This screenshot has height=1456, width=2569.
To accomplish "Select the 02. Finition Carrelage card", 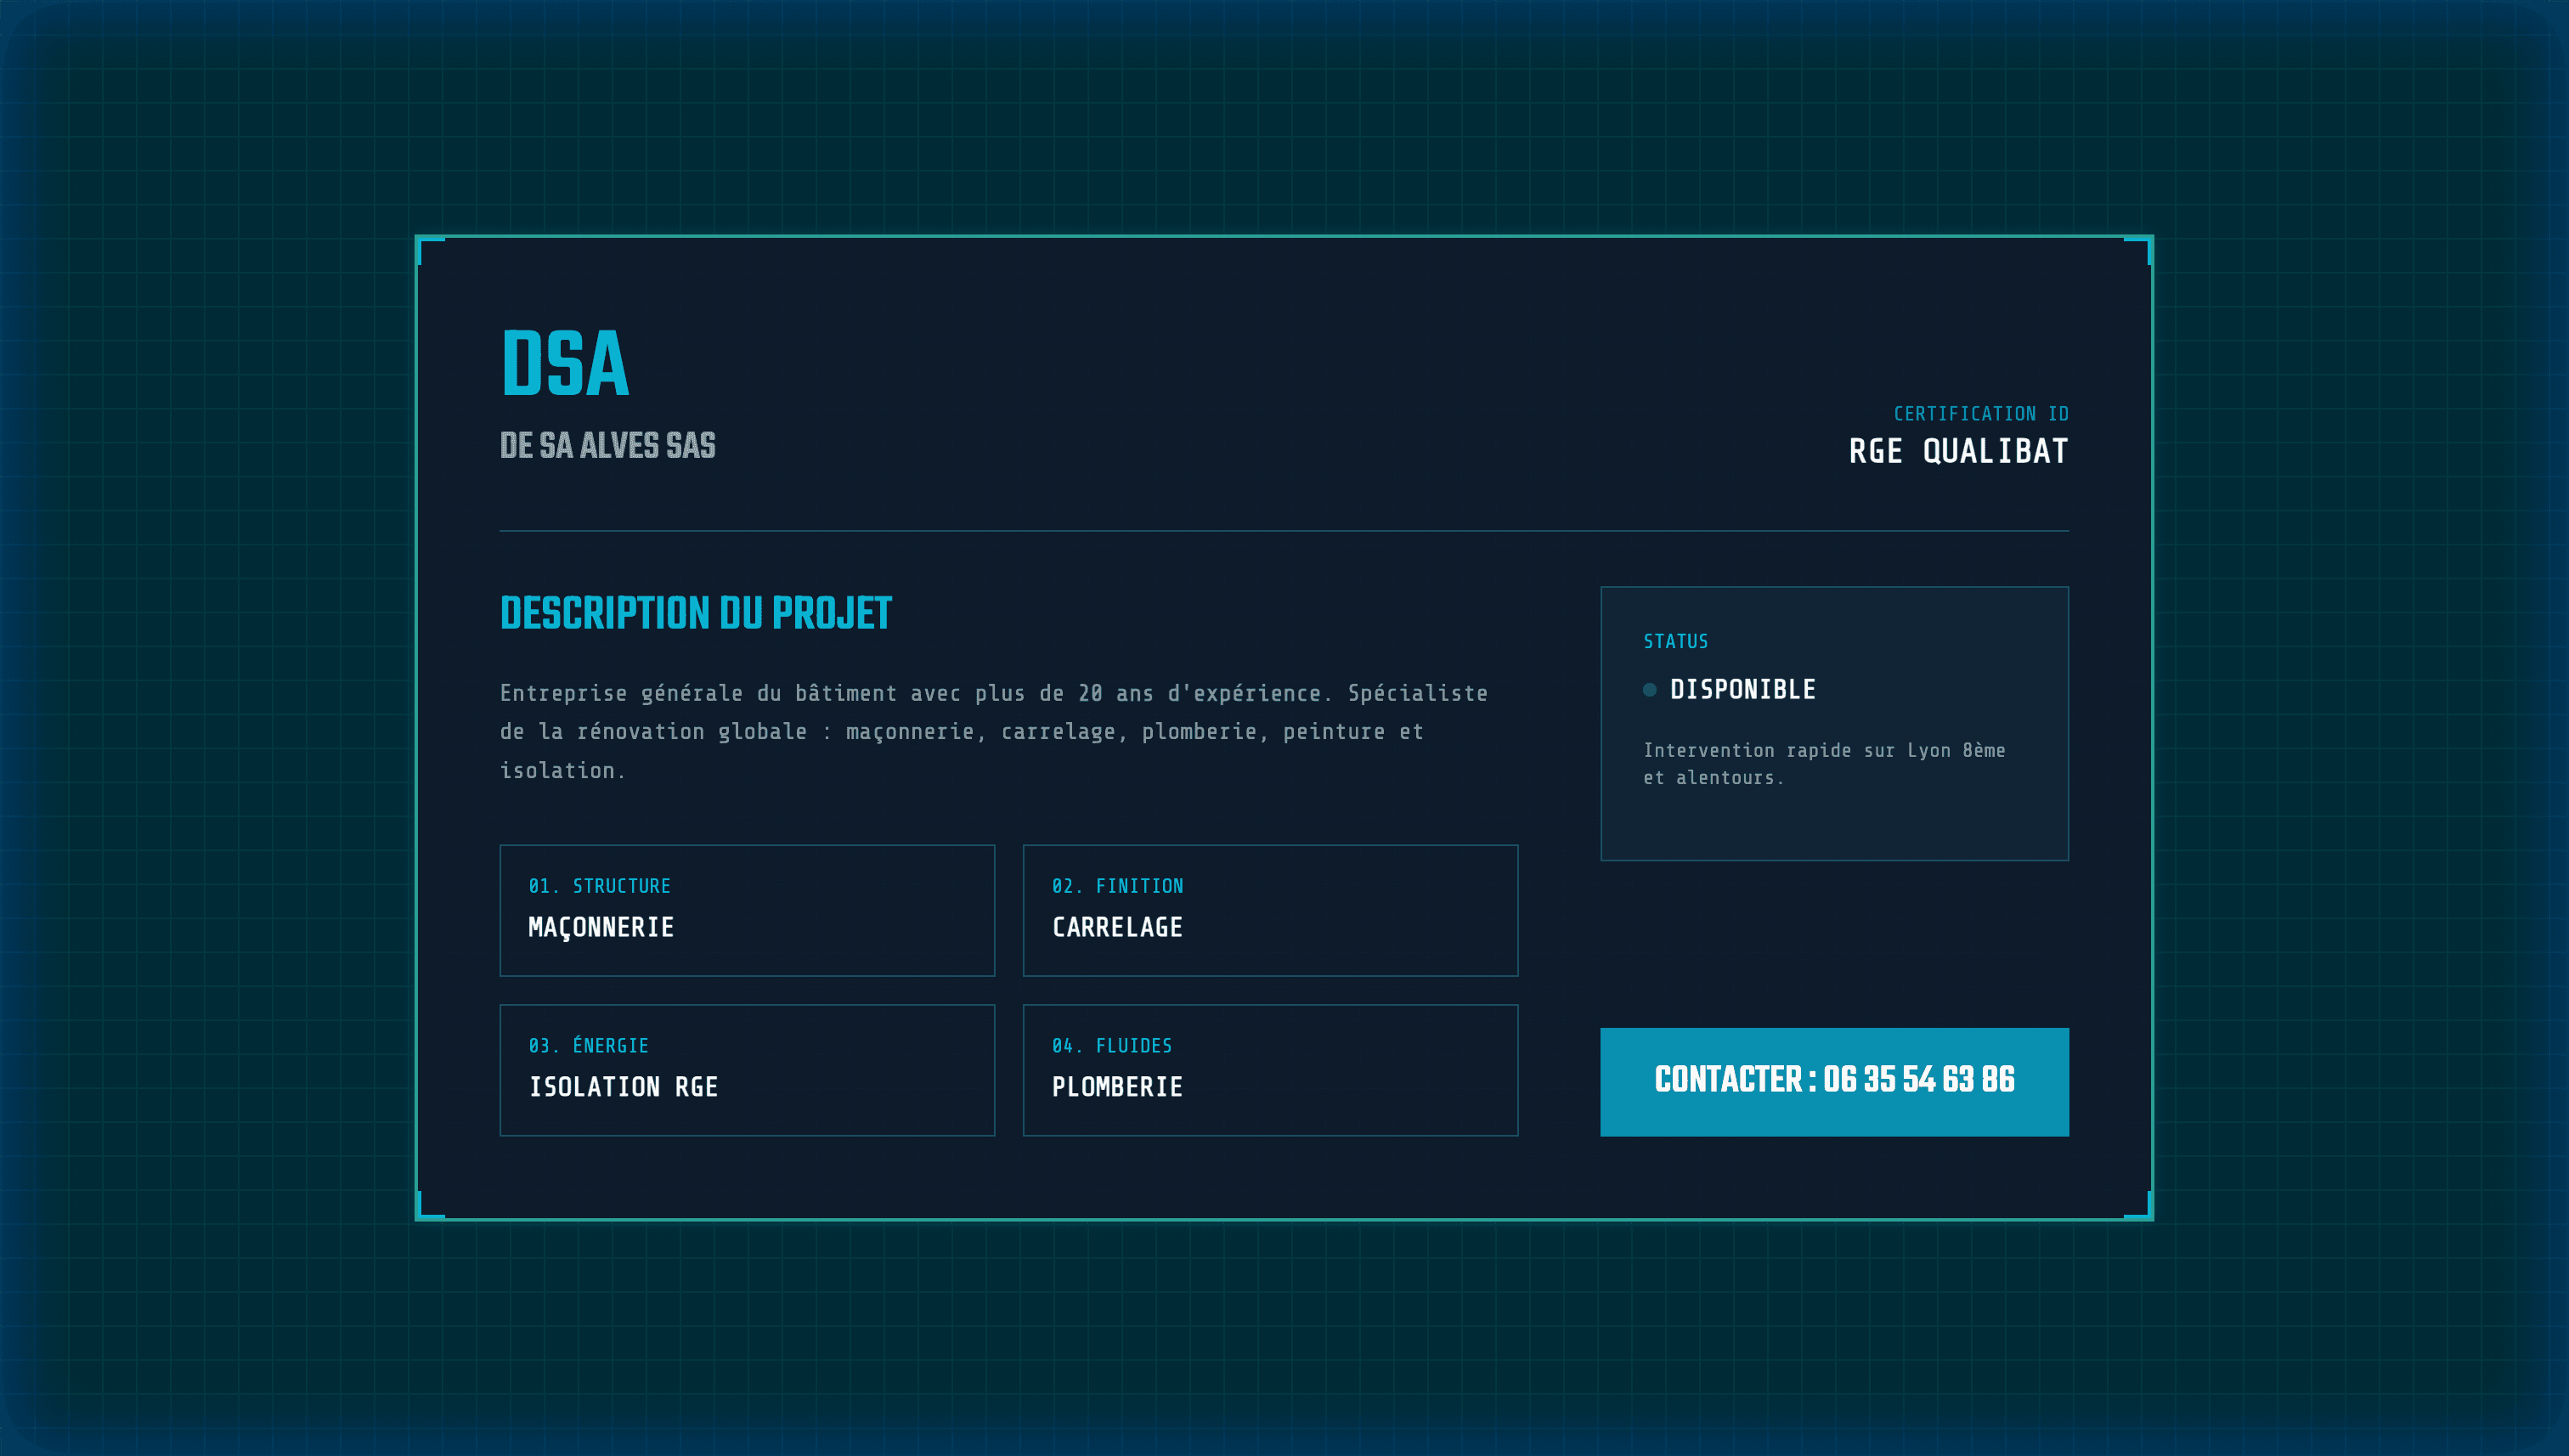I will coord(1269,910).
